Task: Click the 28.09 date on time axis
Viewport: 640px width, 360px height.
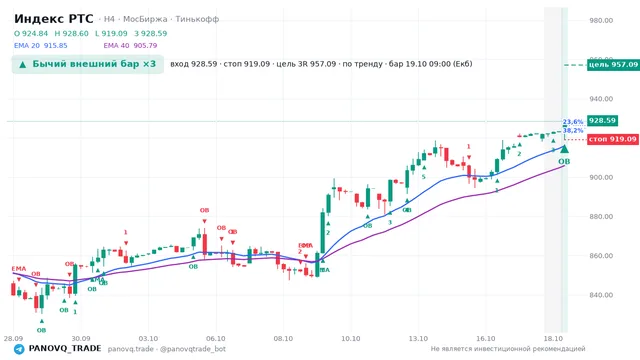Action: pos(13,339)
